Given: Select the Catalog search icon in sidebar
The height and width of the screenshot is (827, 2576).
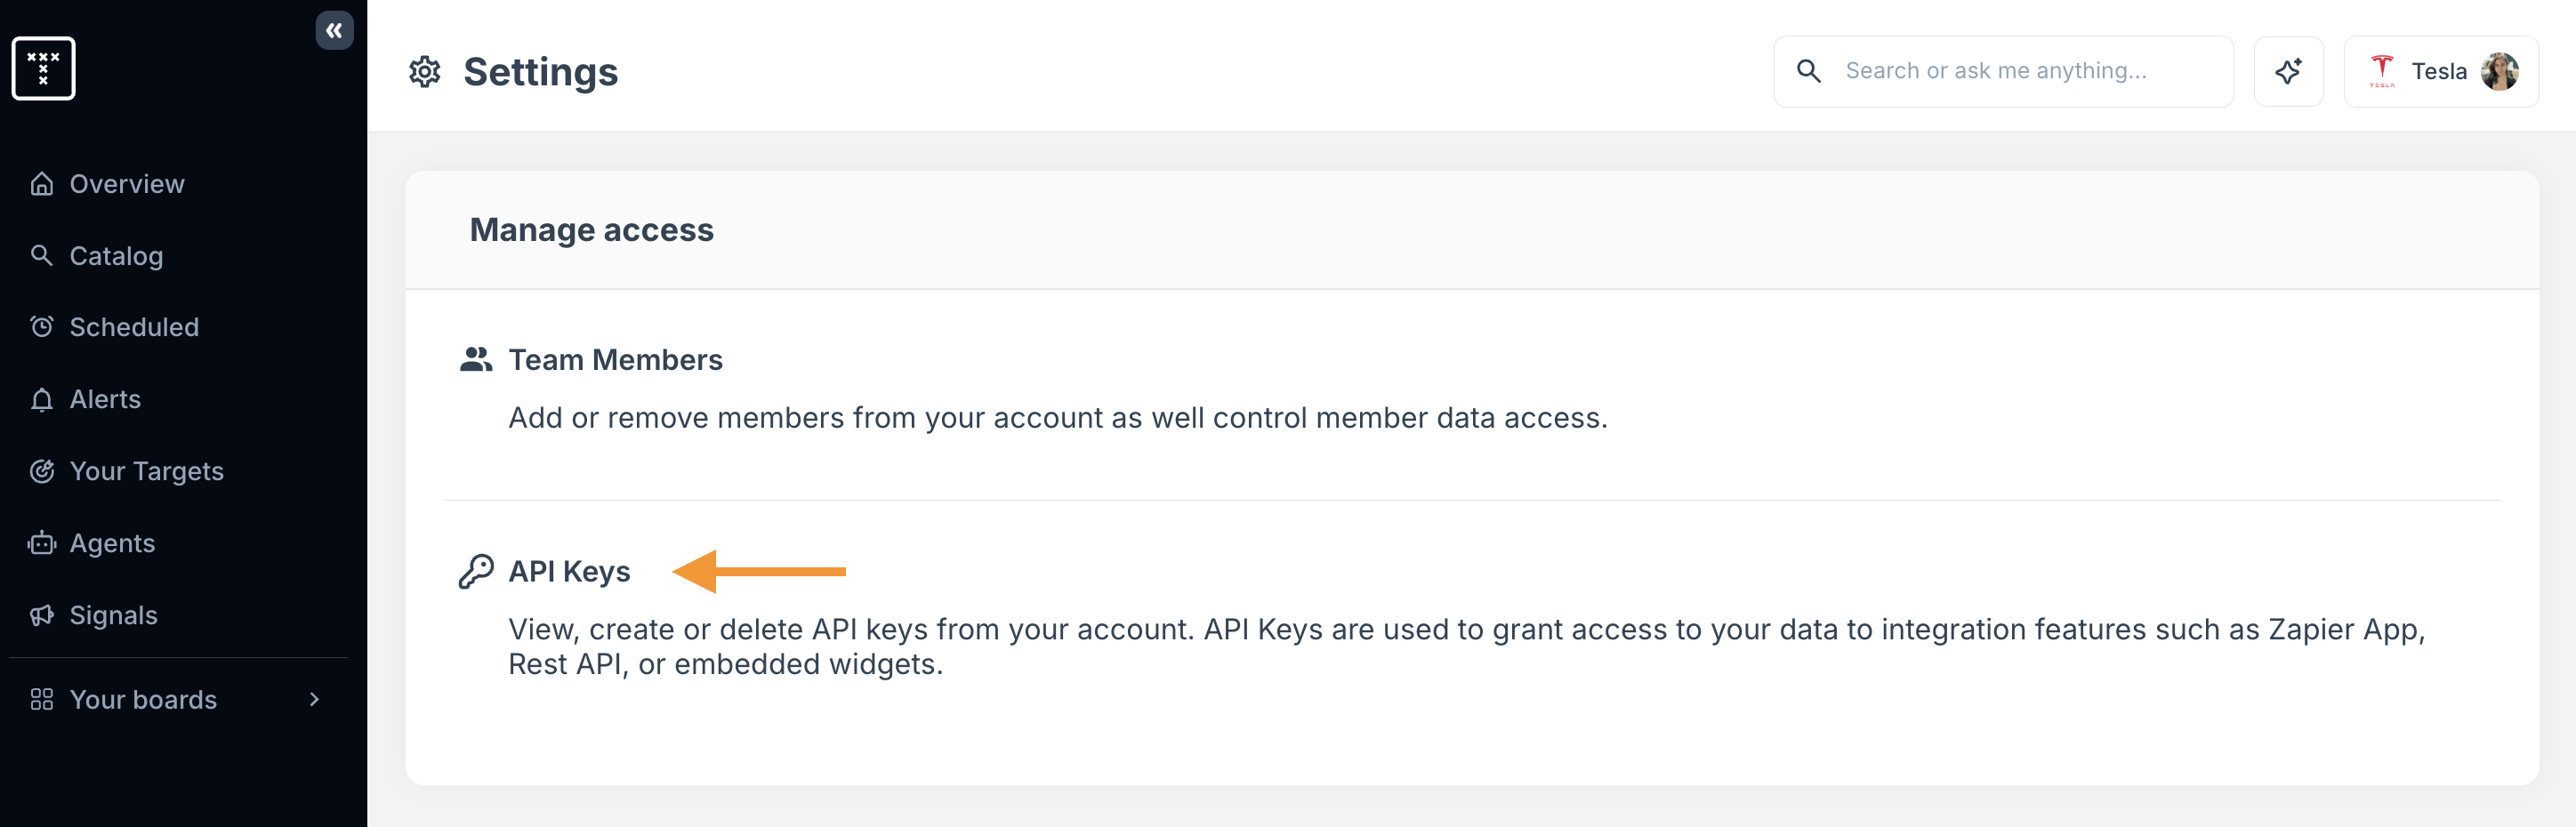Looking at the screenshot, I should (x=41, y=255).
